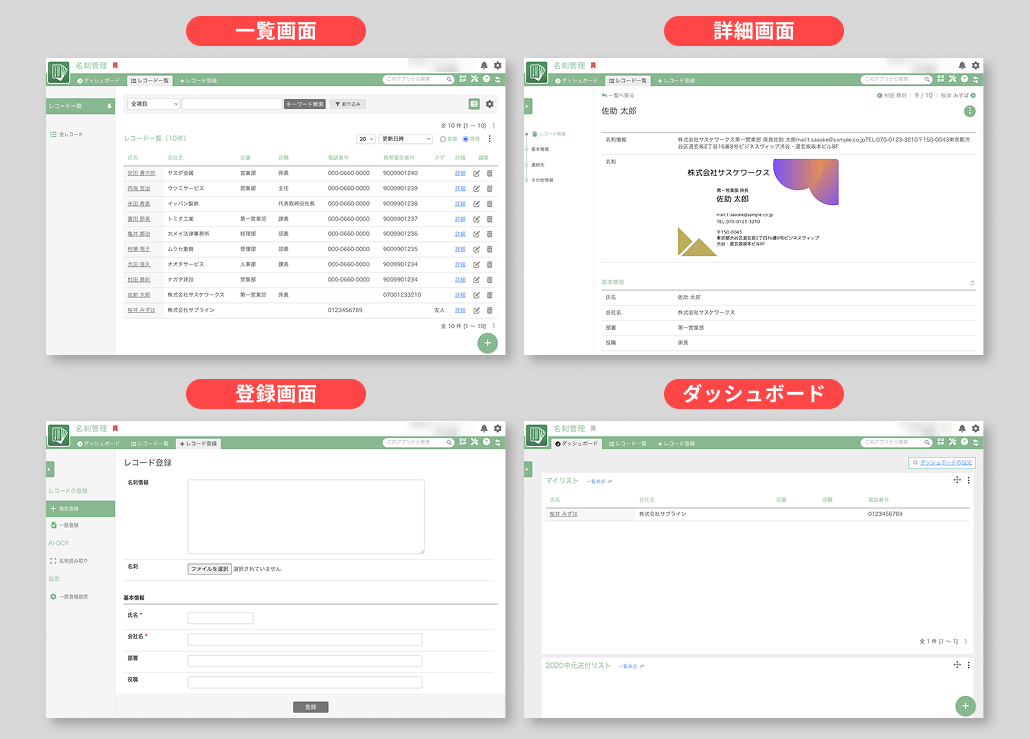Open 詳細 link in the カメイ法律事務所 row
1030x739 pixels.
[x=460, y=234]
